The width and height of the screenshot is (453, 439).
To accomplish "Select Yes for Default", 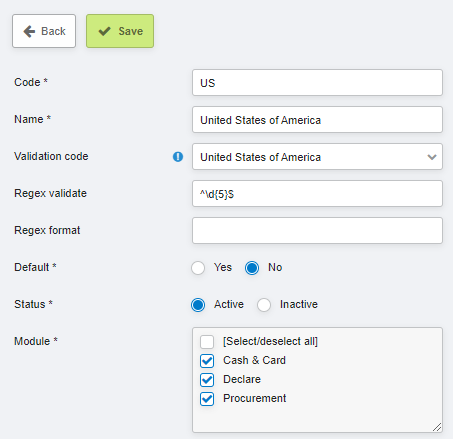I will click(x=198, y=268).
